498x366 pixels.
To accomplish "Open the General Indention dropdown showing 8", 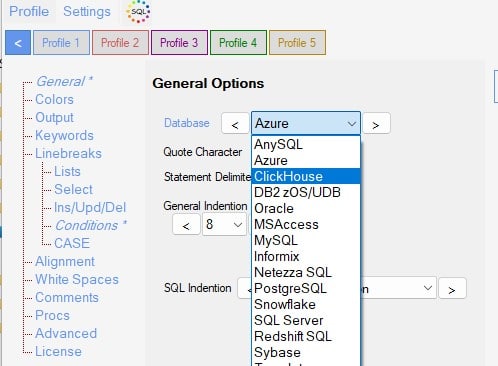I will point(224,224).
